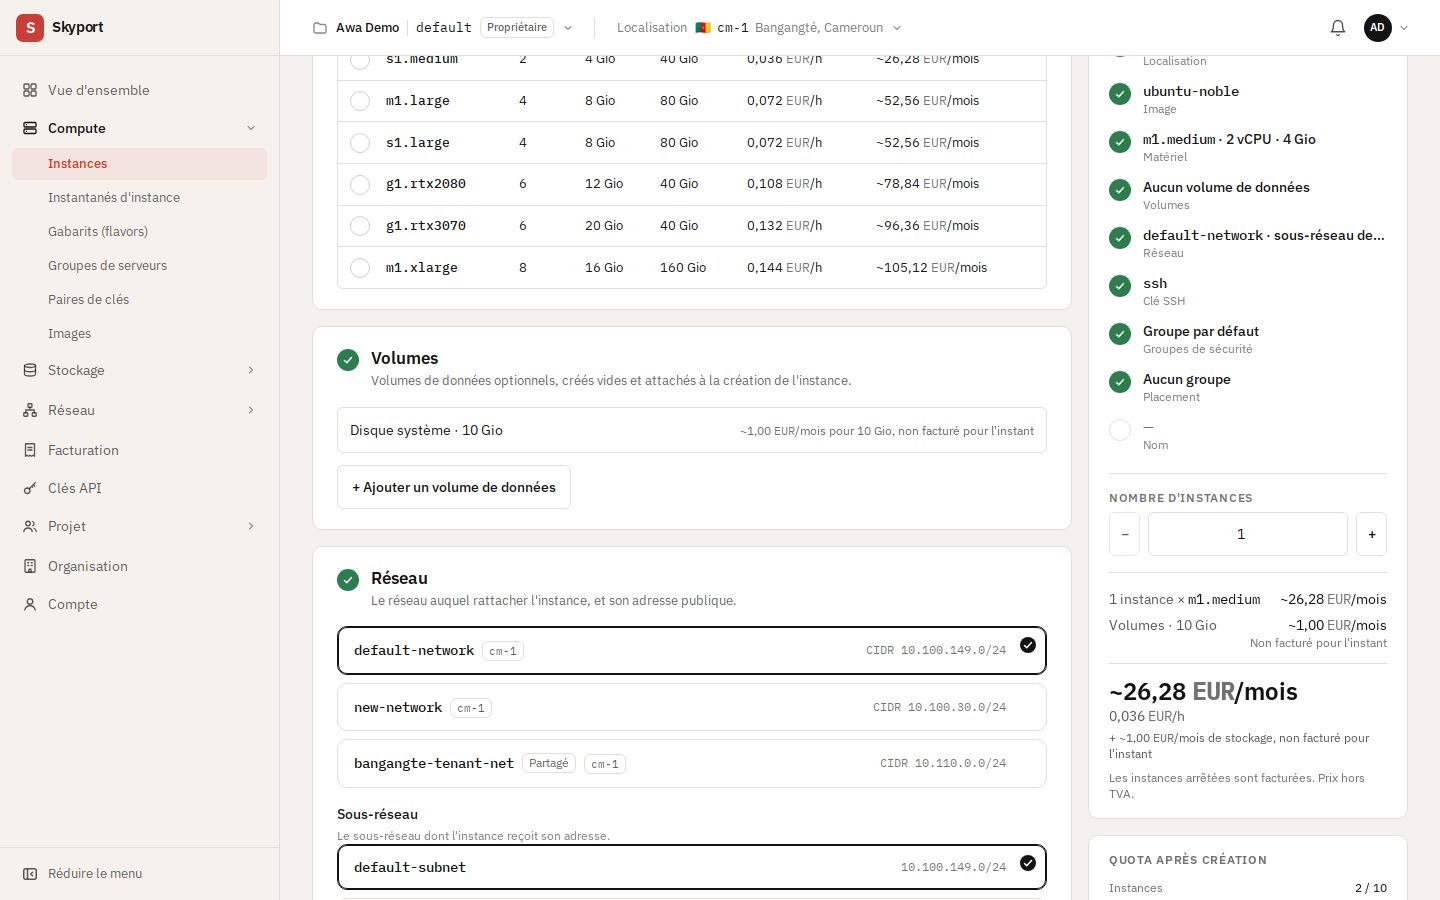Screen dimensions: 1440x900
Task: Select the s1.large flavor radio
Action: (x=360, y=143)
